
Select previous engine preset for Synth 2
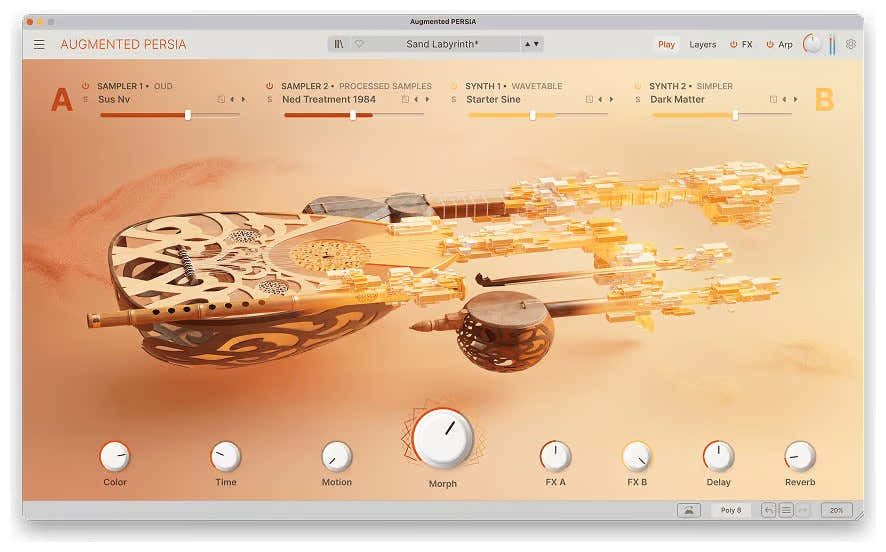pos(784,99)
